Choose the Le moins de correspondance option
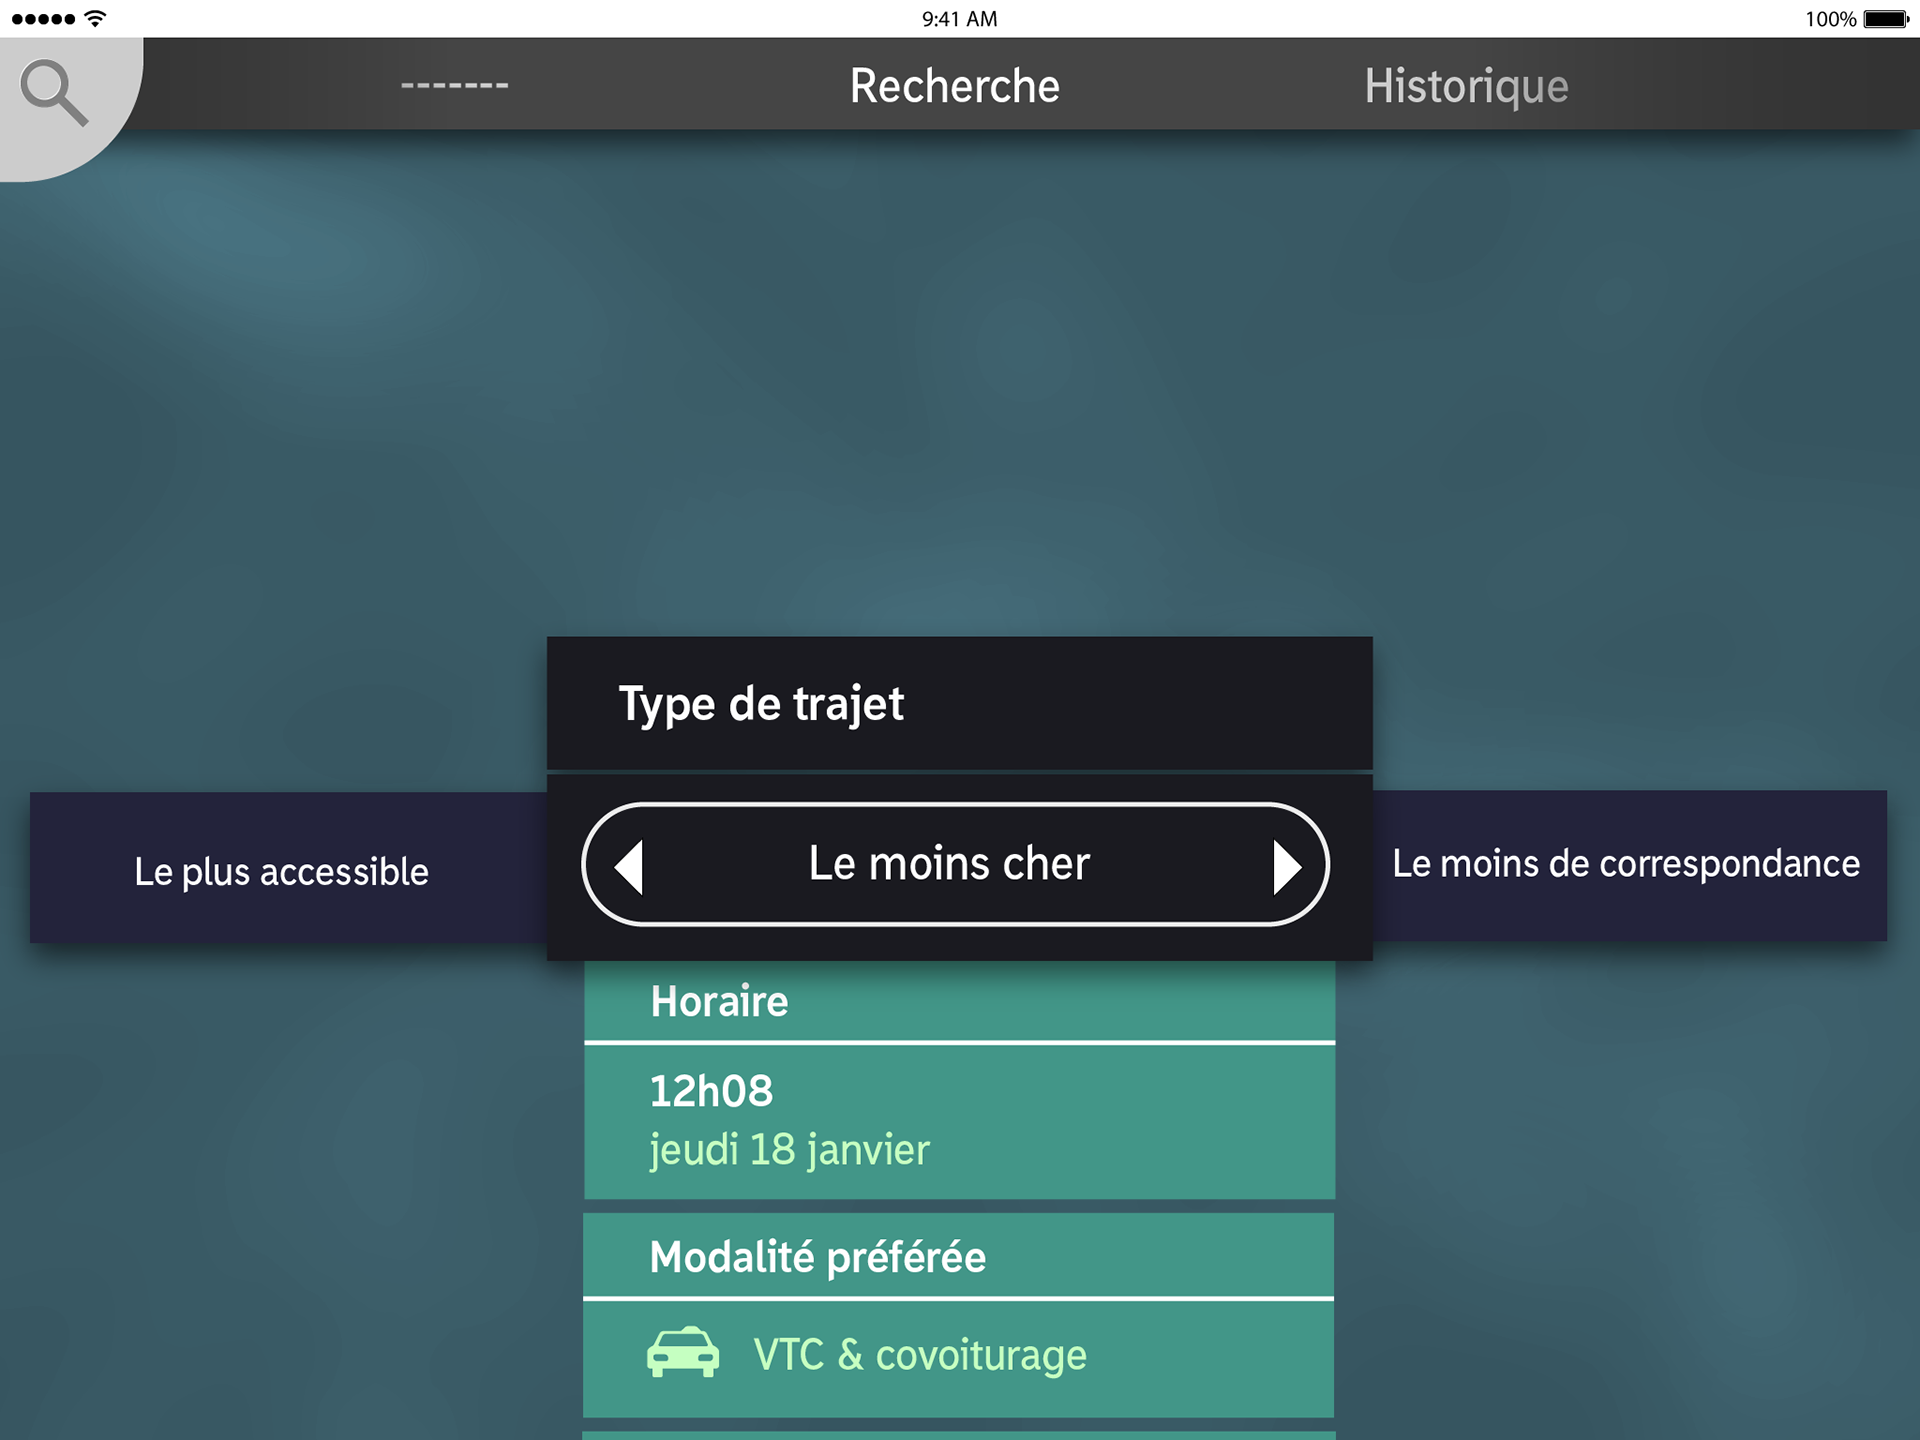This screenshot has height=1440, width=1920. click(x=1629, y=865)
